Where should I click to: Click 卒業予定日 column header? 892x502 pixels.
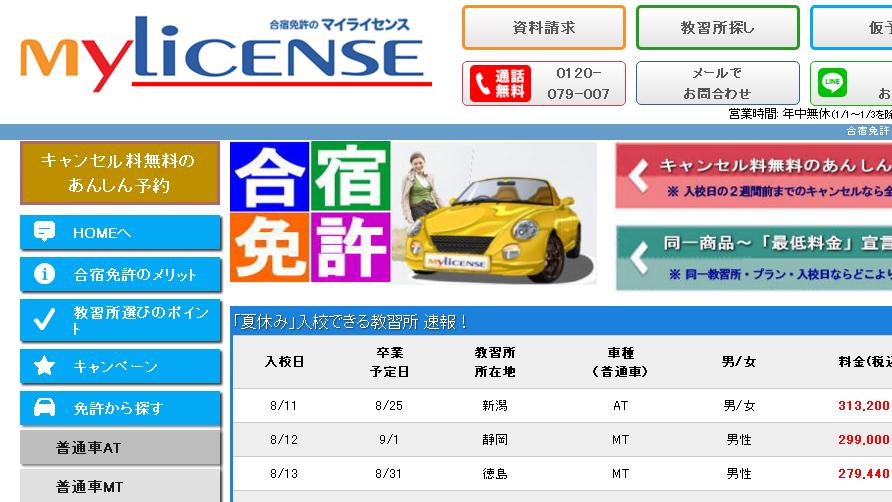click(x=390, y=362)
